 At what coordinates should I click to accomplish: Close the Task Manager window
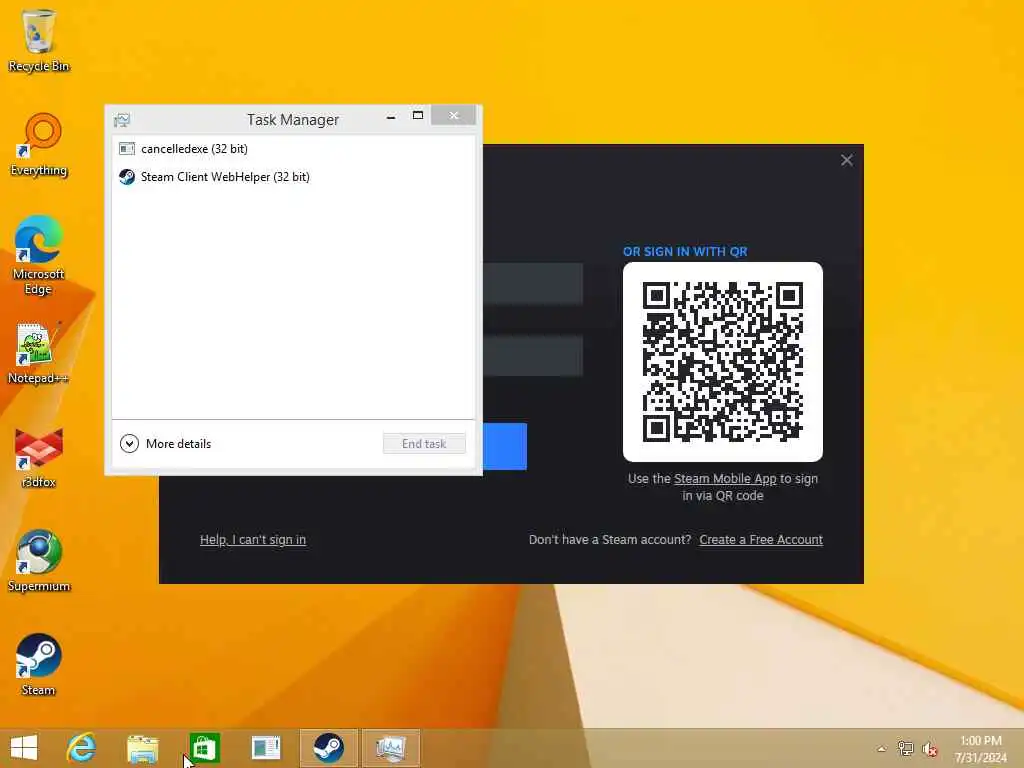[x=454, y=116]
